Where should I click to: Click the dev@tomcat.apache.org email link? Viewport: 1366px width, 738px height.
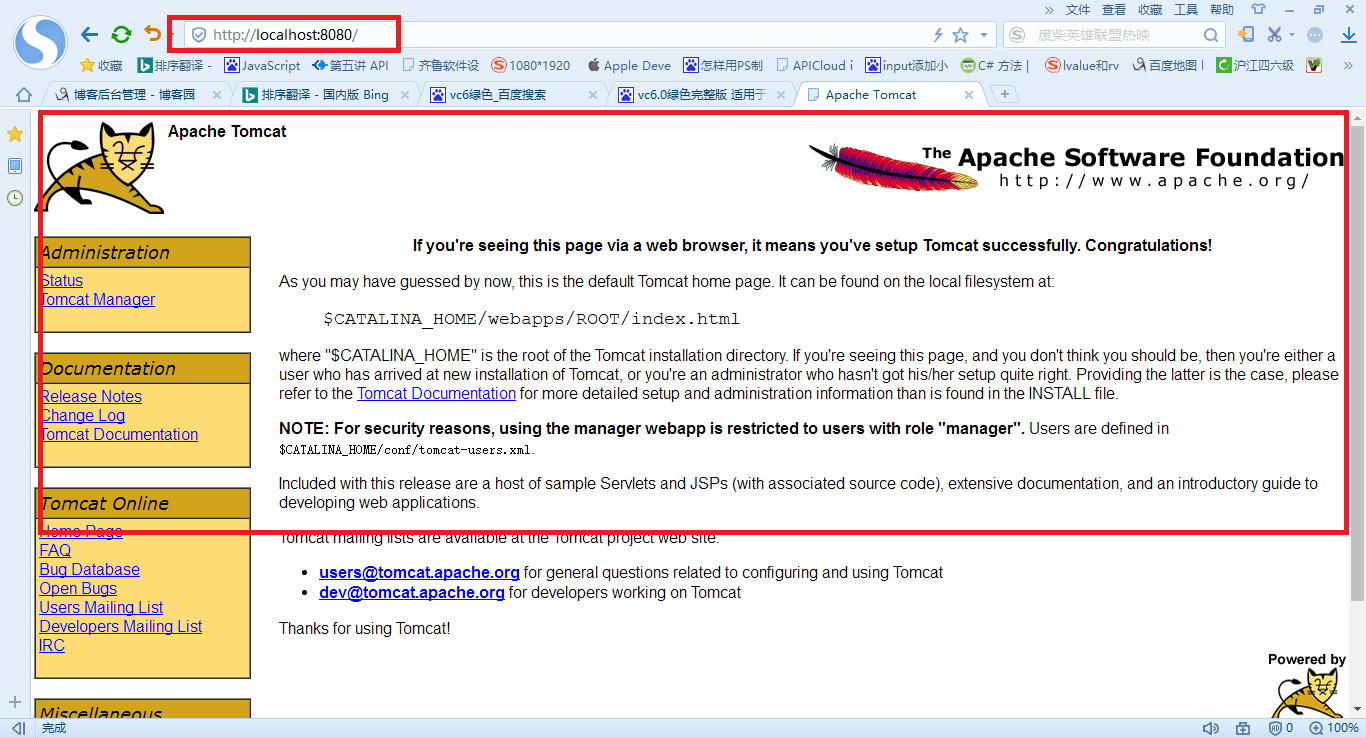click(x=412, y=593)
